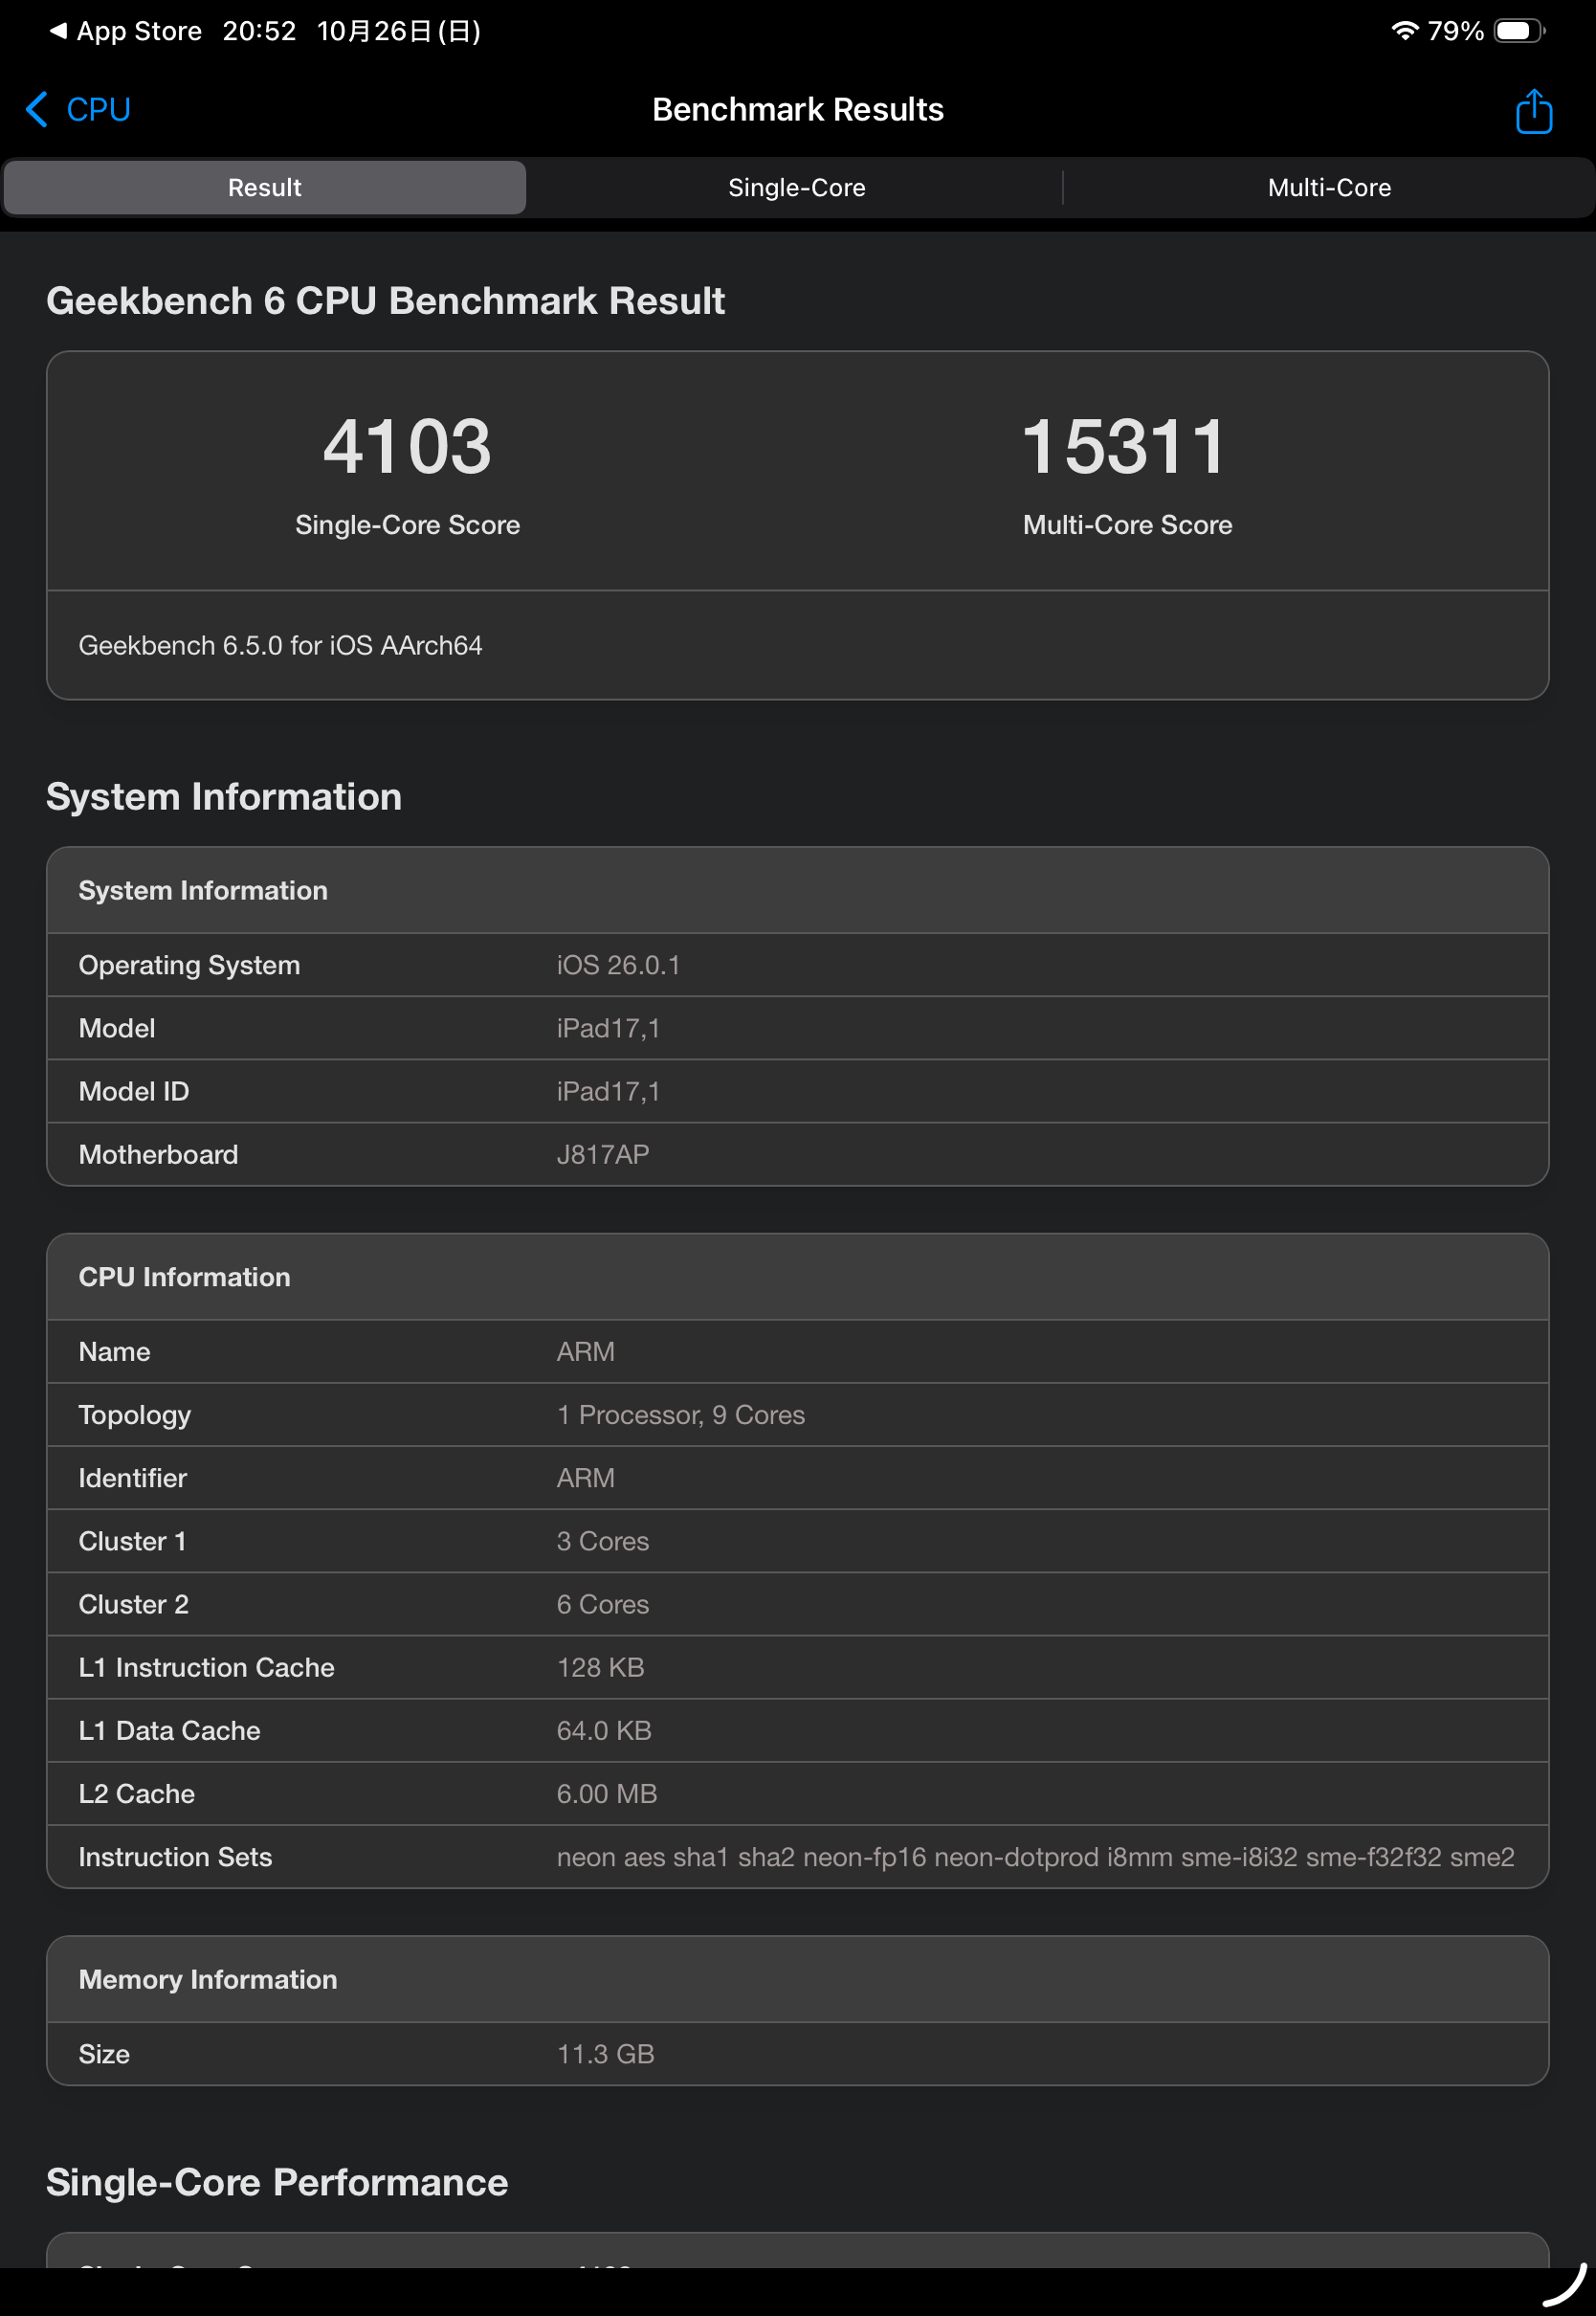1596x2316 pixels.
Task: Open the share sheet icon
Action: click(1532, 110)
